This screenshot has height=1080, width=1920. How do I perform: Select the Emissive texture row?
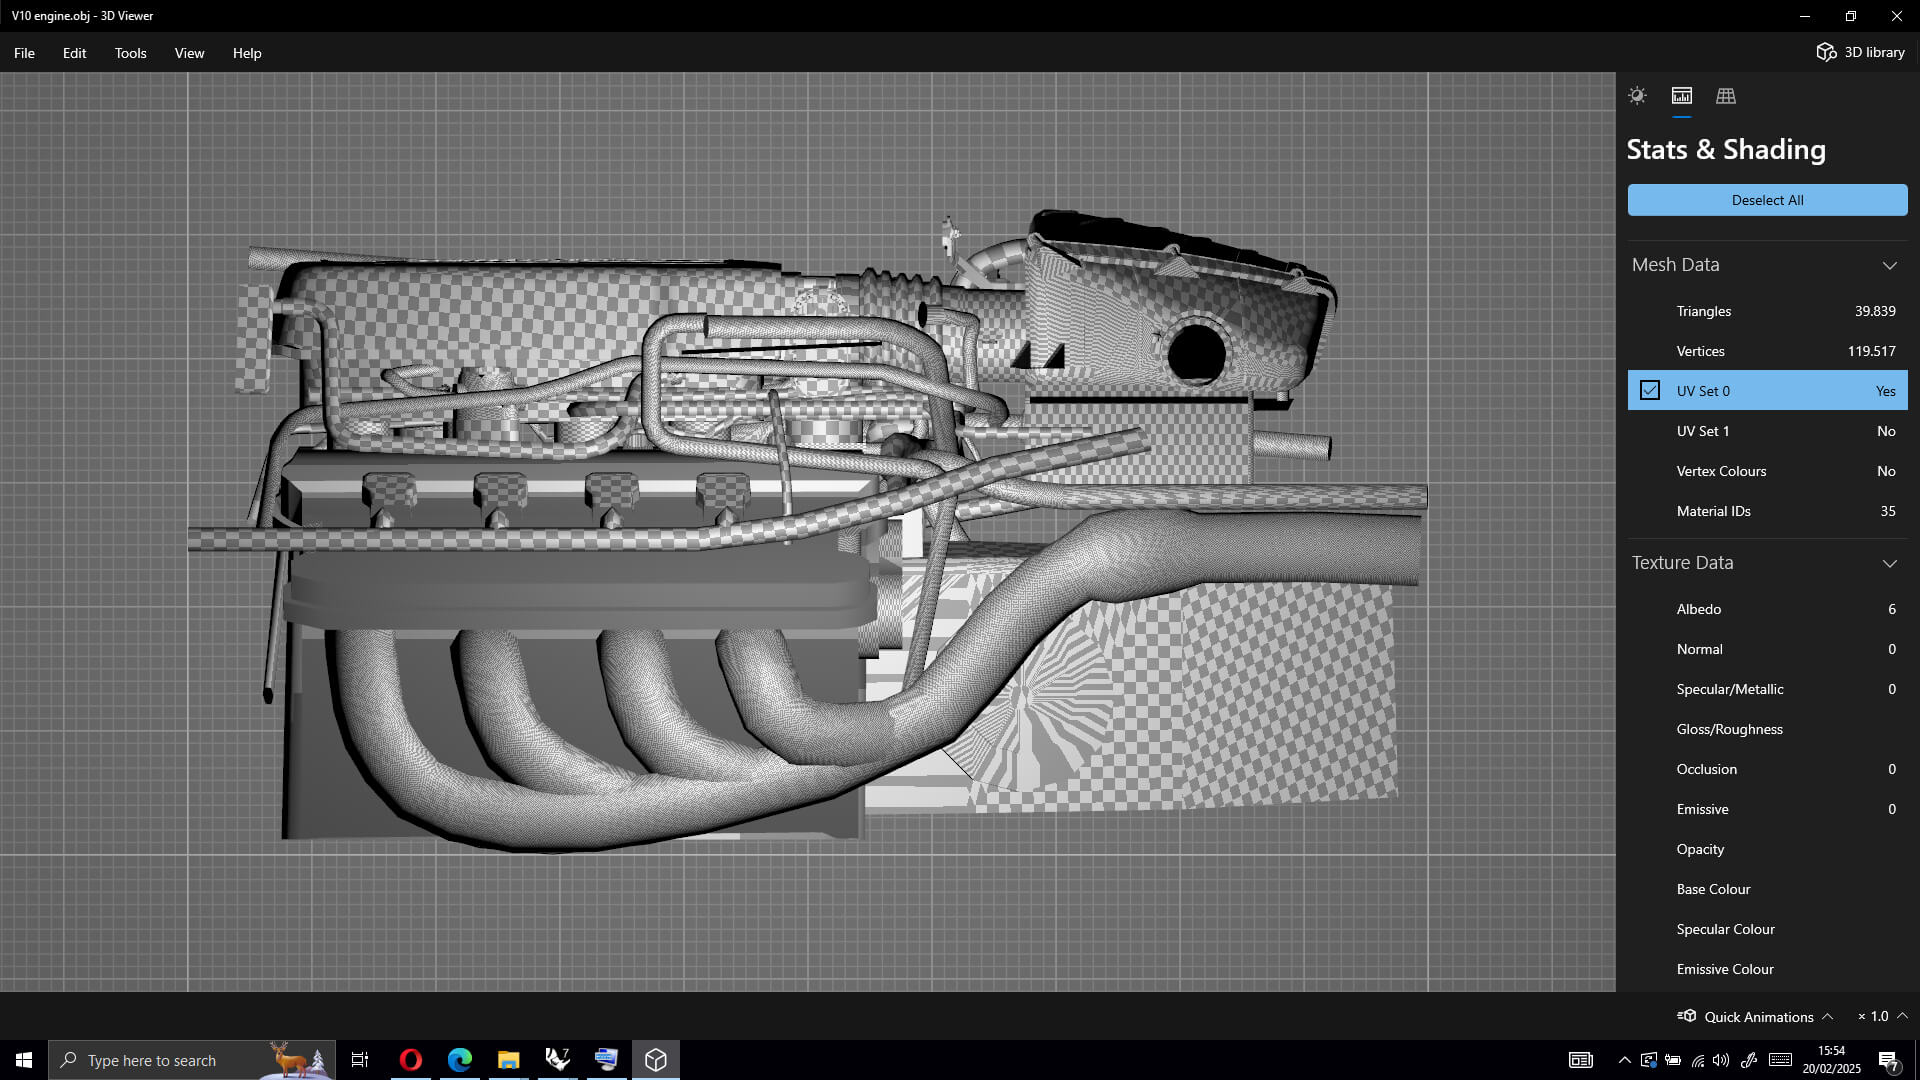coord(1767,809)
